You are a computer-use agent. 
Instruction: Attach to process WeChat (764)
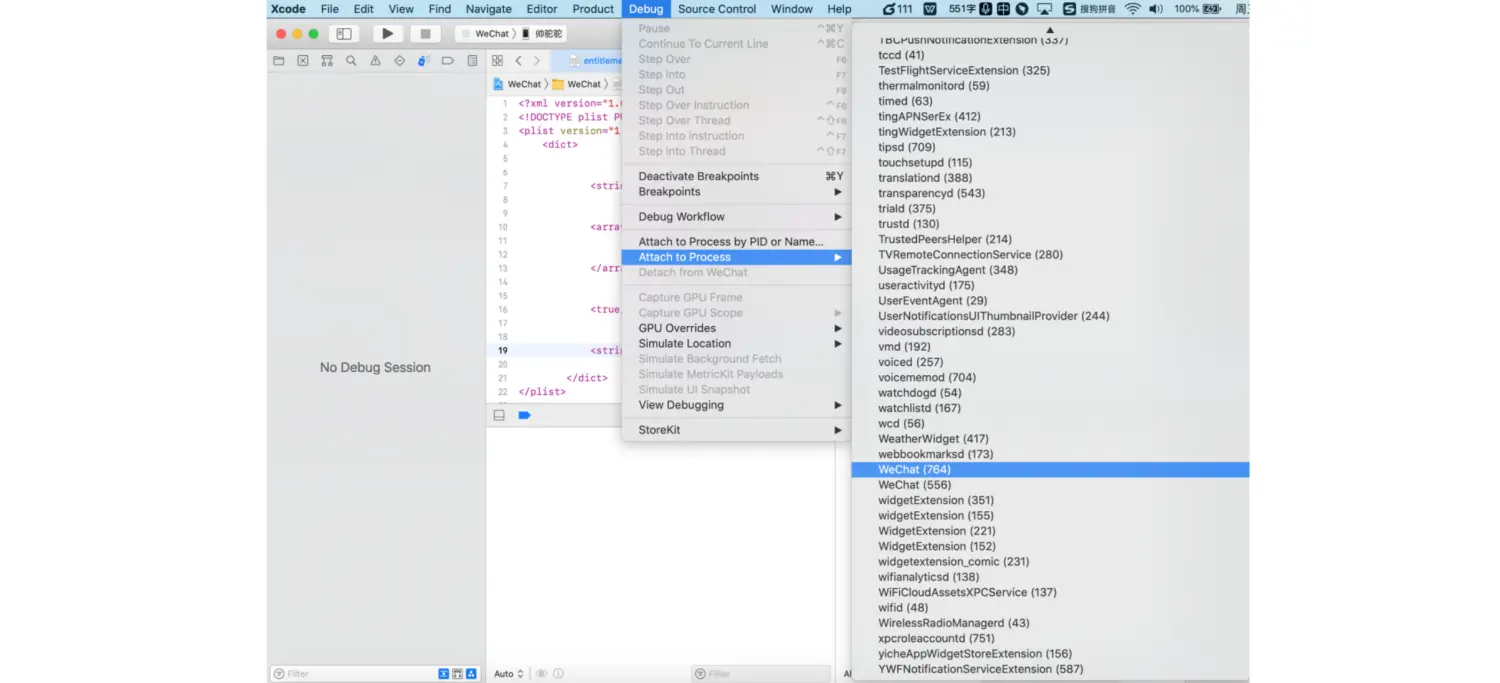coord(1050,470)
